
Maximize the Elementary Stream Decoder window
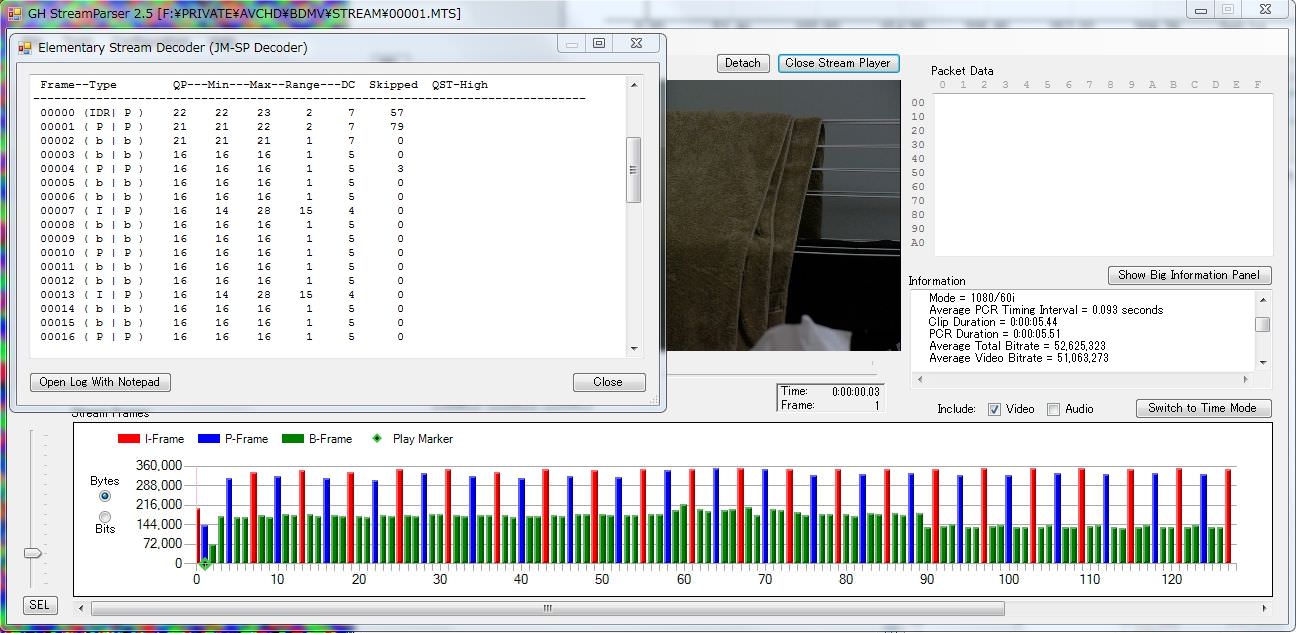pos(599,44)
